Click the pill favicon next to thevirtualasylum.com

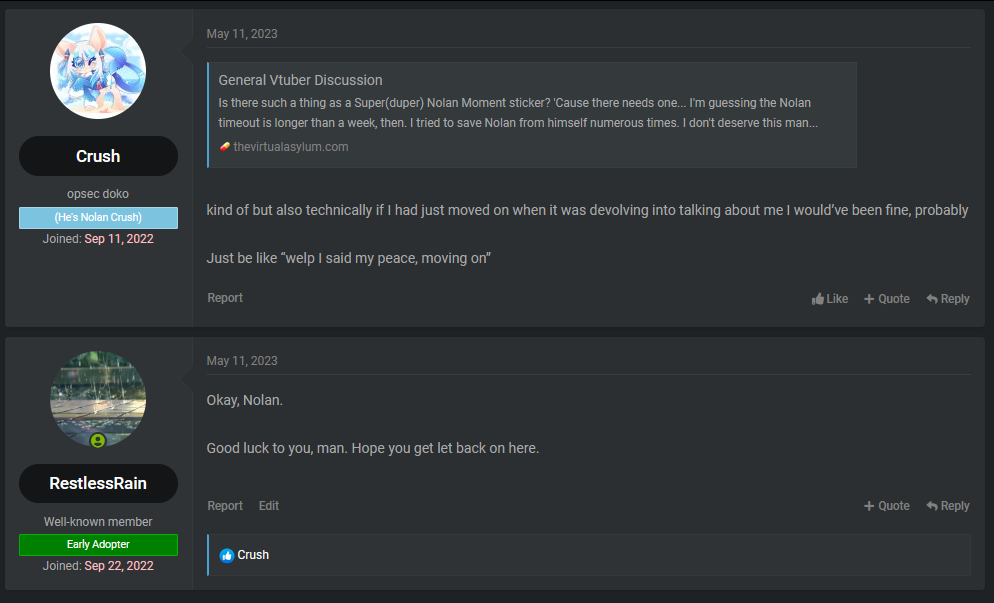(224, 146)
